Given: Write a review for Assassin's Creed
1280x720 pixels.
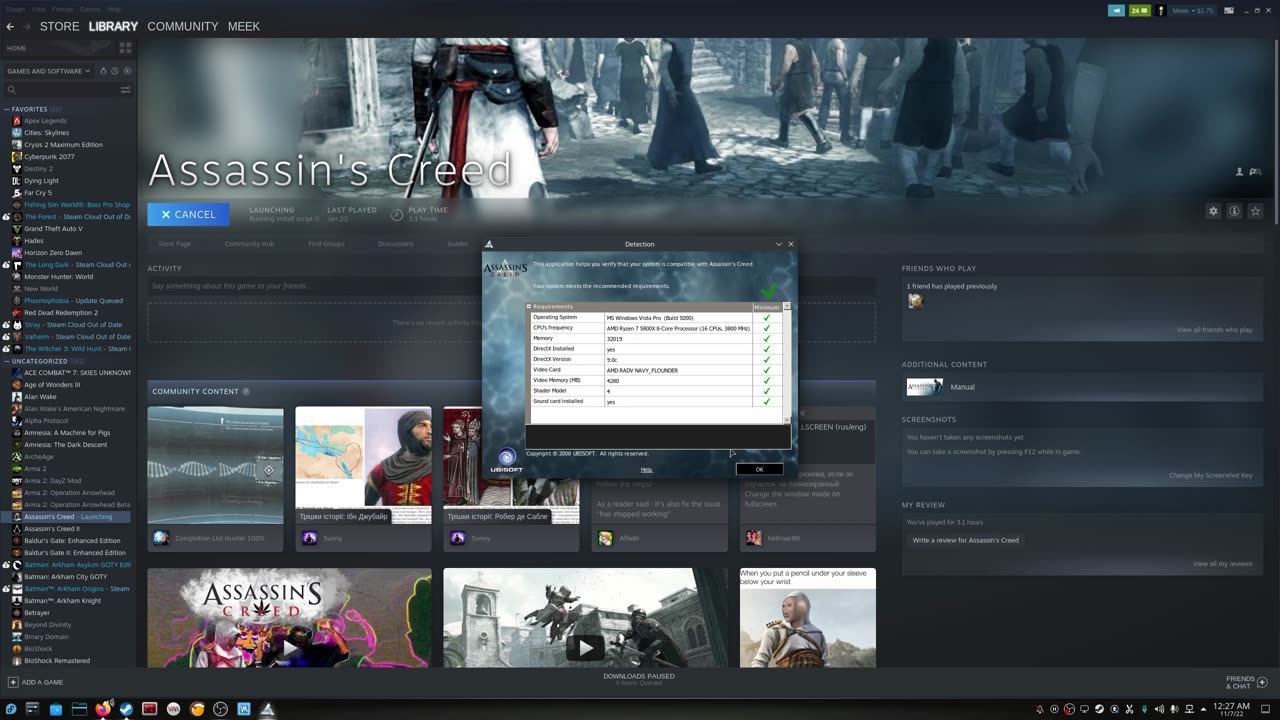Looking at the screenshot, I should [965, 540].
